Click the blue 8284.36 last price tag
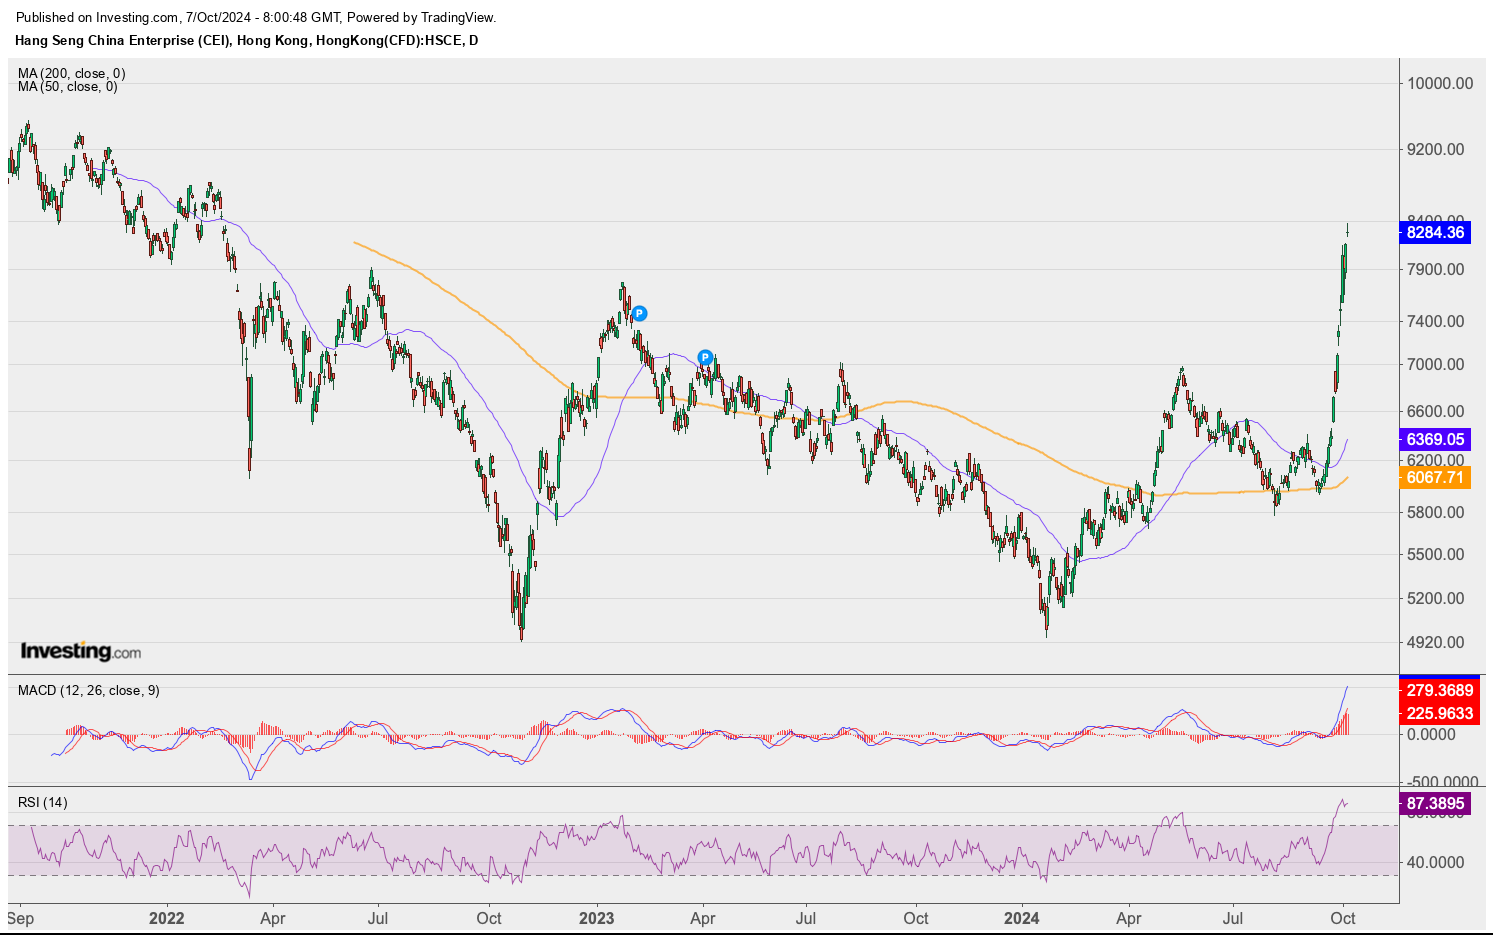The image size is (1493, 935). (1435, 232)
